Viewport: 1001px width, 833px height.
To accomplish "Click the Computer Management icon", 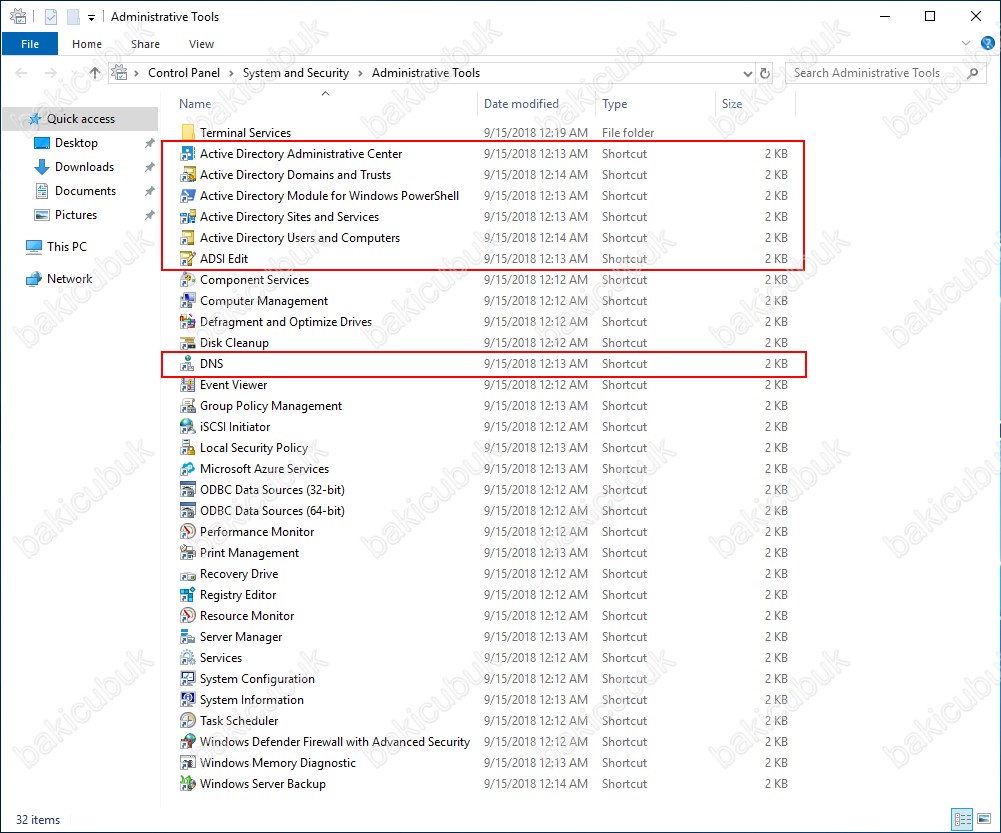I will click(187, 301).
